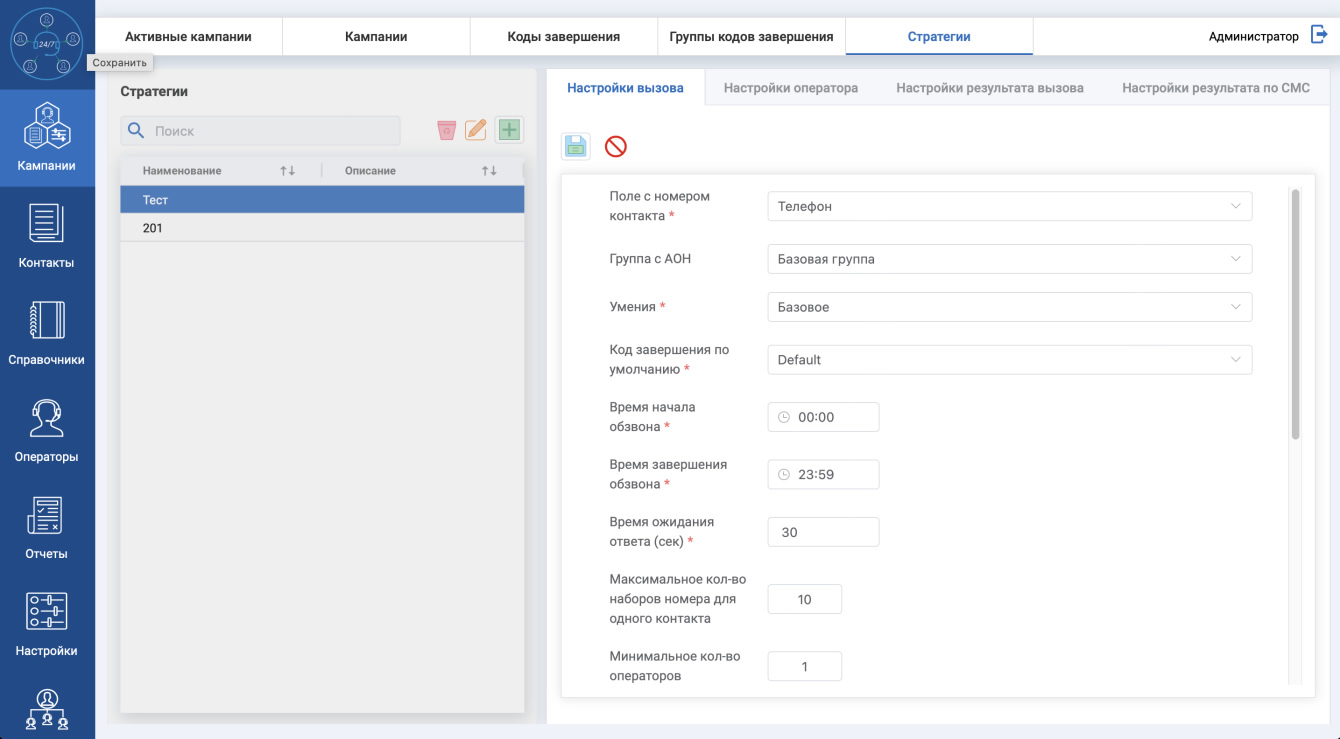This screenshot has height=739, width=1340.
Task: Click the pencil edit strategy icon
Action: pyautogui.click(x=477, y=130)
